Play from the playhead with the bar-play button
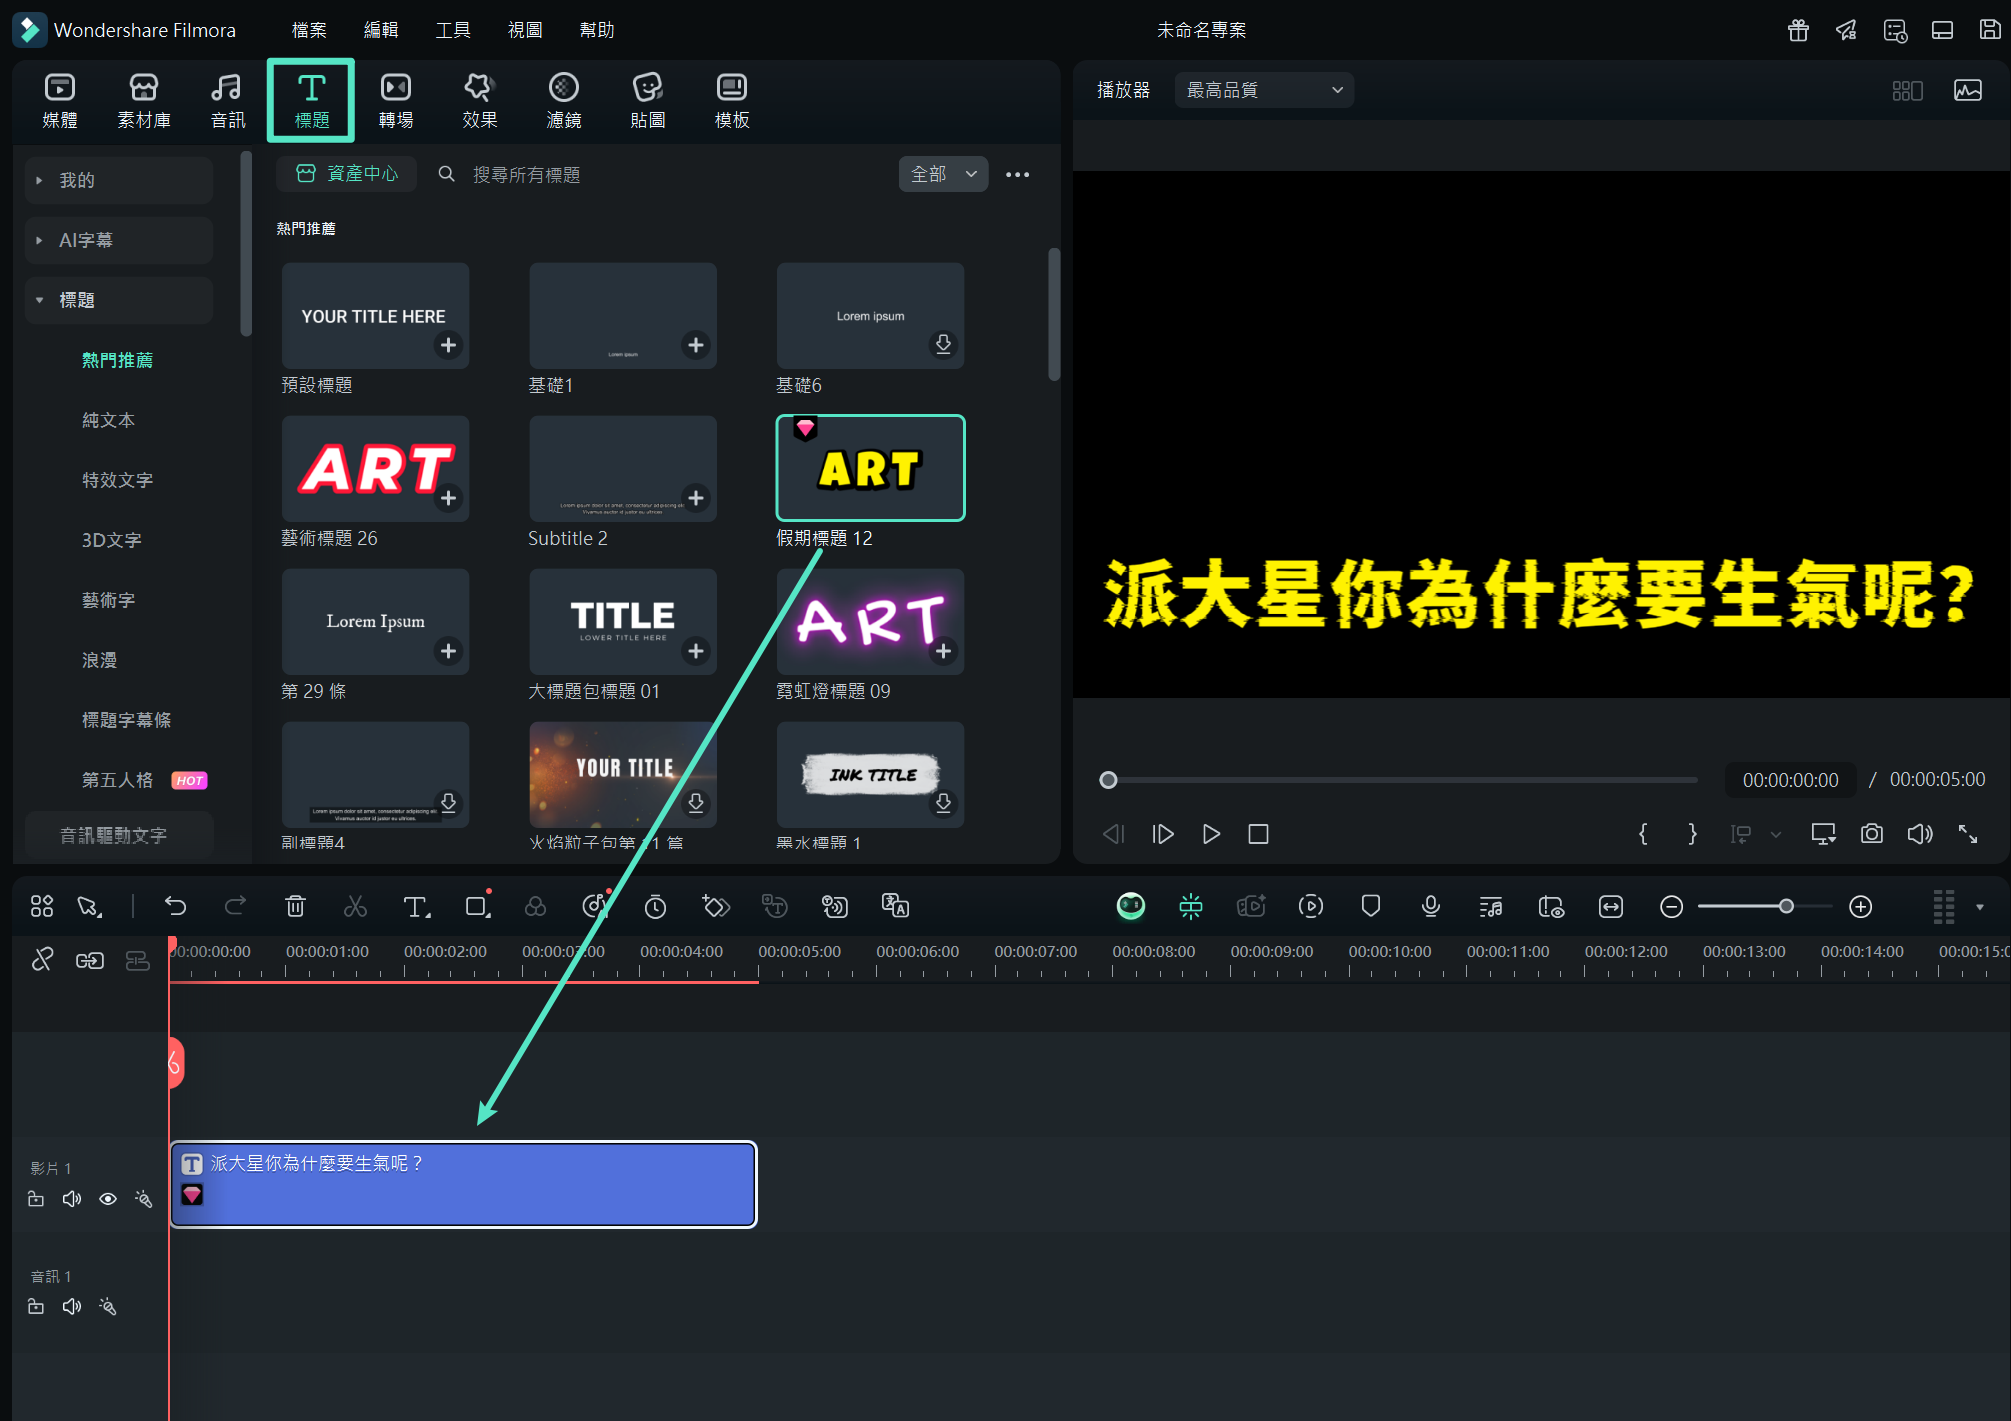Screen dimensions: 2011x1421 [1163, 834]
